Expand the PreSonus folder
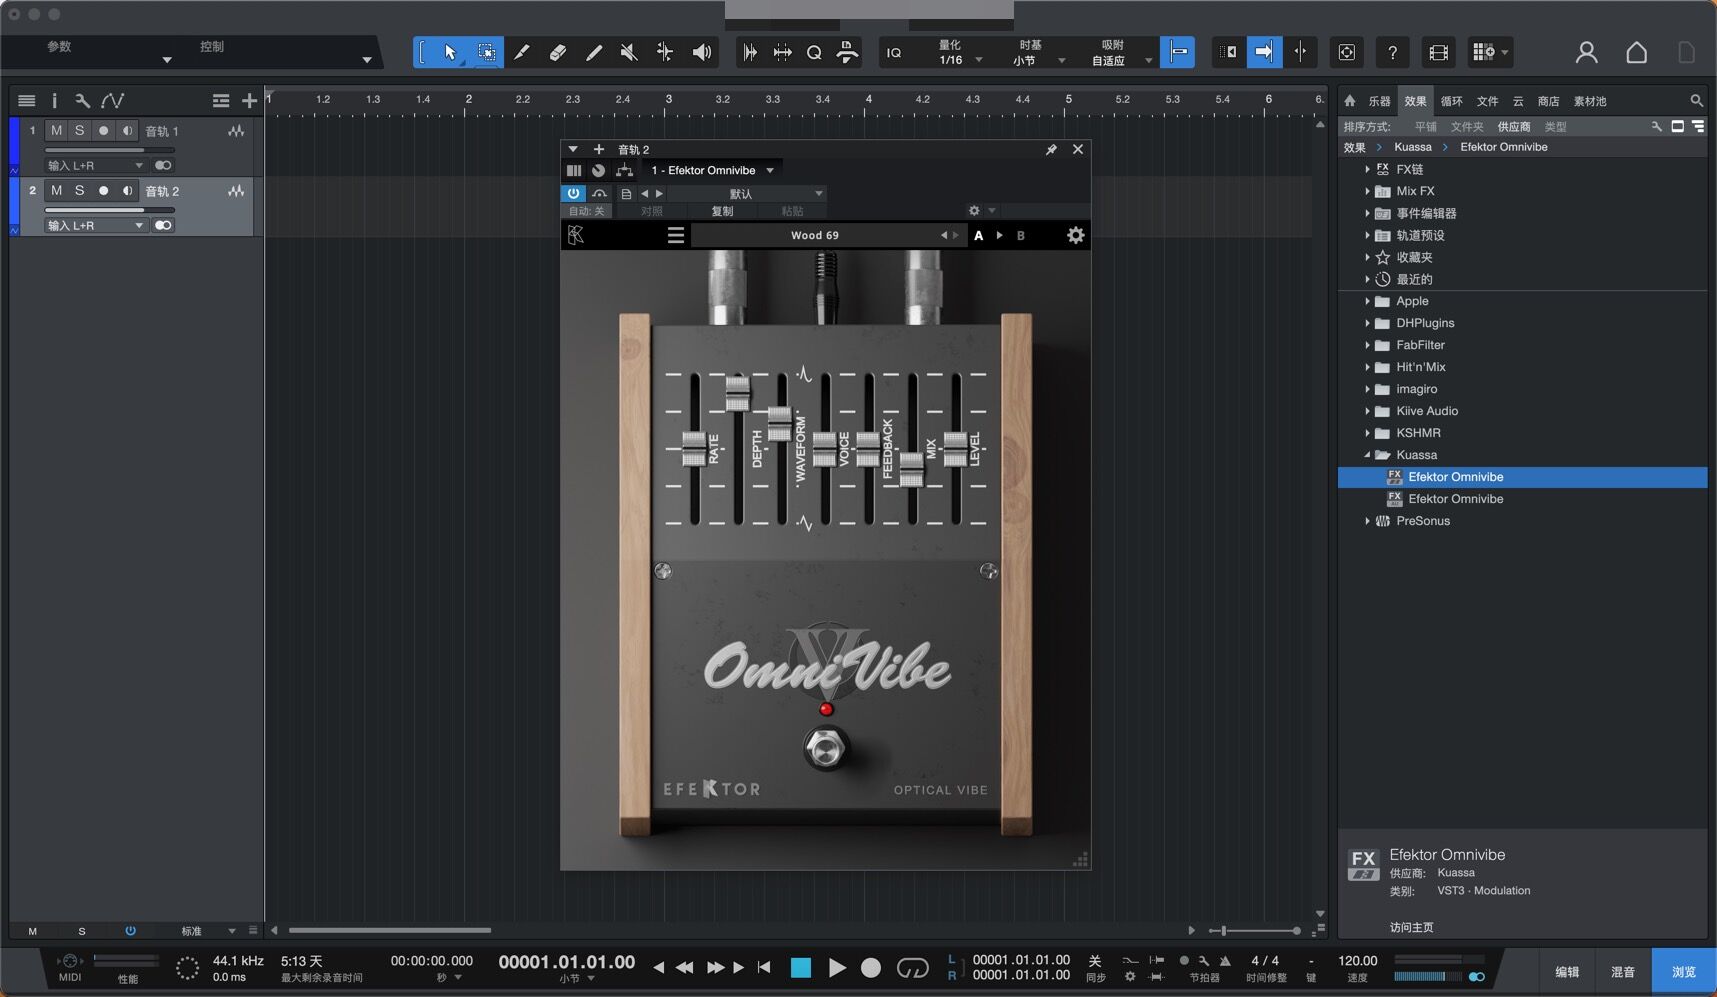Viewport: 1717px width, 997px height. [1367, 521]
